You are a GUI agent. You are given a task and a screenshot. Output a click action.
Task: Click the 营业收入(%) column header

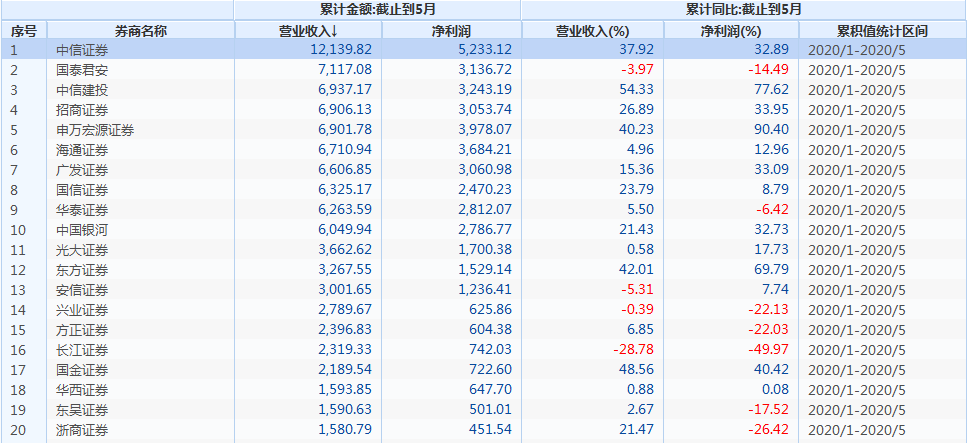click(592, 30)
